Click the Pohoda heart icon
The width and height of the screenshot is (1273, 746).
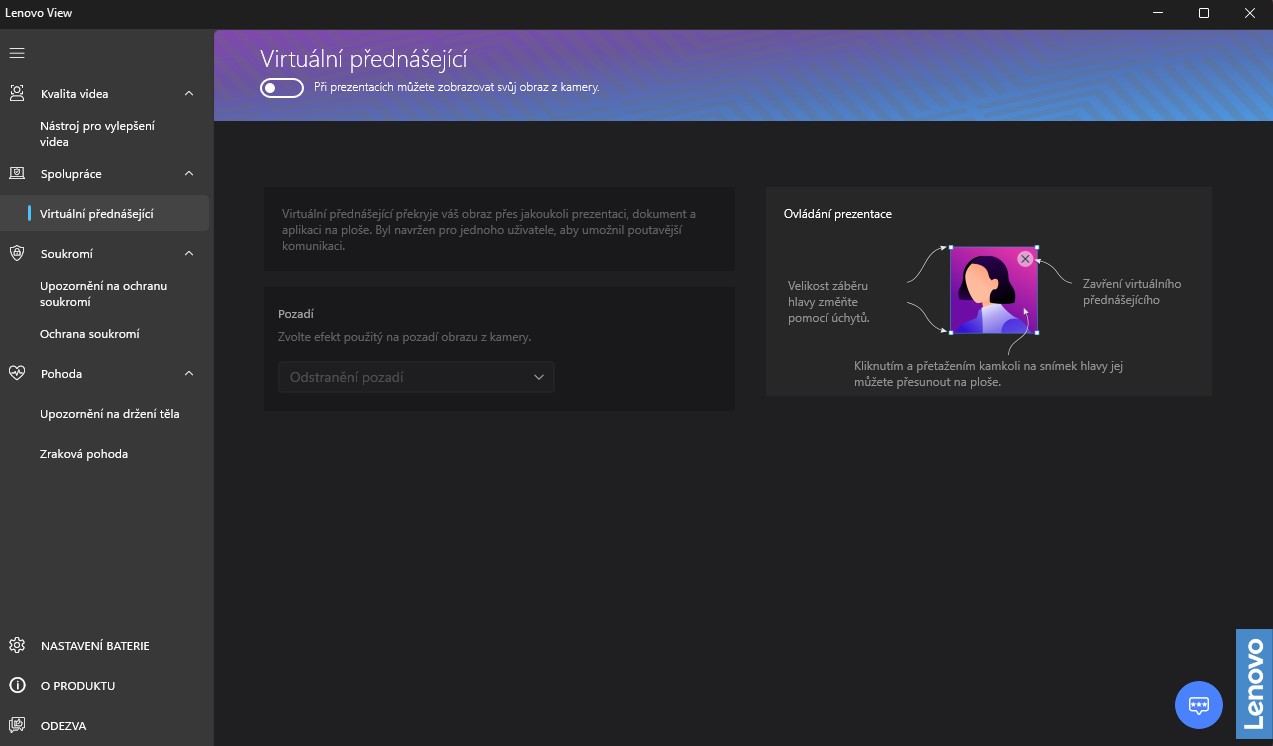pyautogui.click(x=17, y=373)
